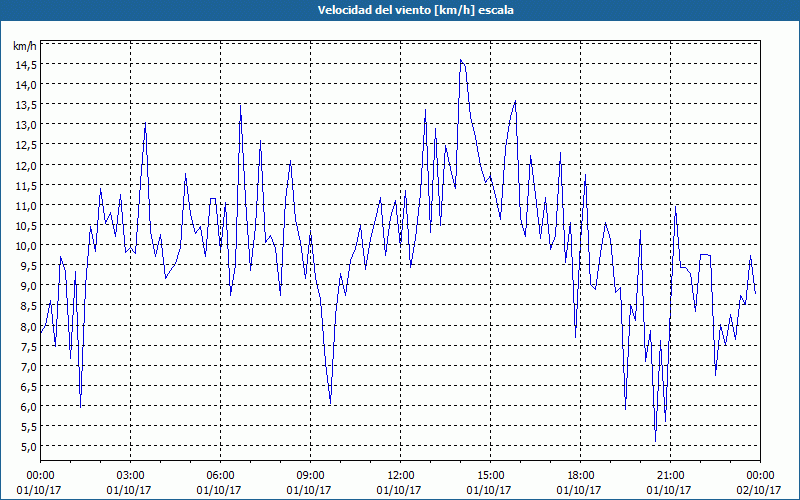Select the '6,5' axis value
Screen dimensions: 800x500
tap(29, 386)
